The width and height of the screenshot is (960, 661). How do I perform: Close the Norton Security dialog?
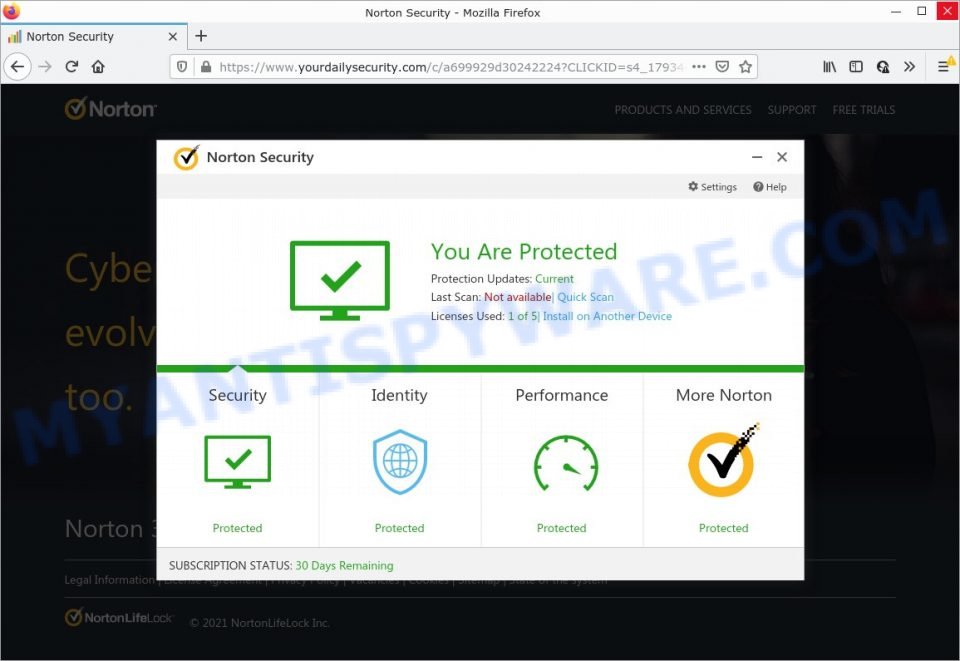click(x=782, y=157)
